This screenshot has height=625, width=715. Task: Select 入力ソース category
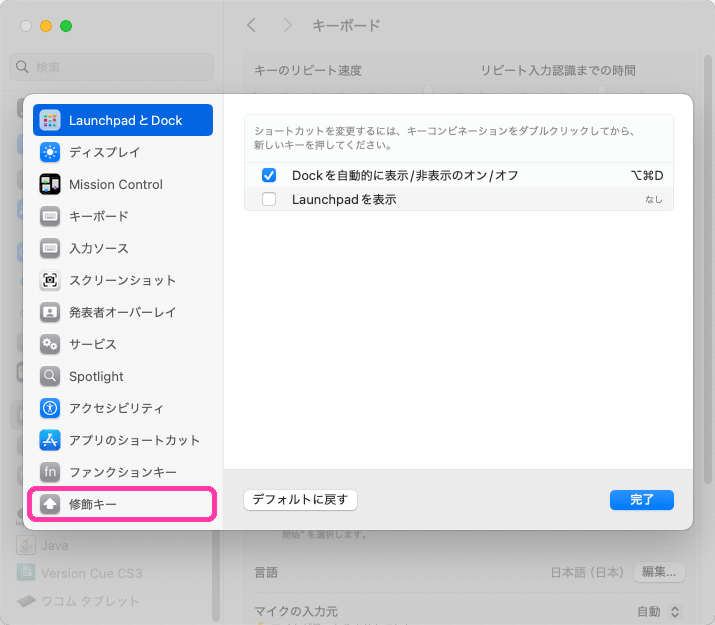98,248
